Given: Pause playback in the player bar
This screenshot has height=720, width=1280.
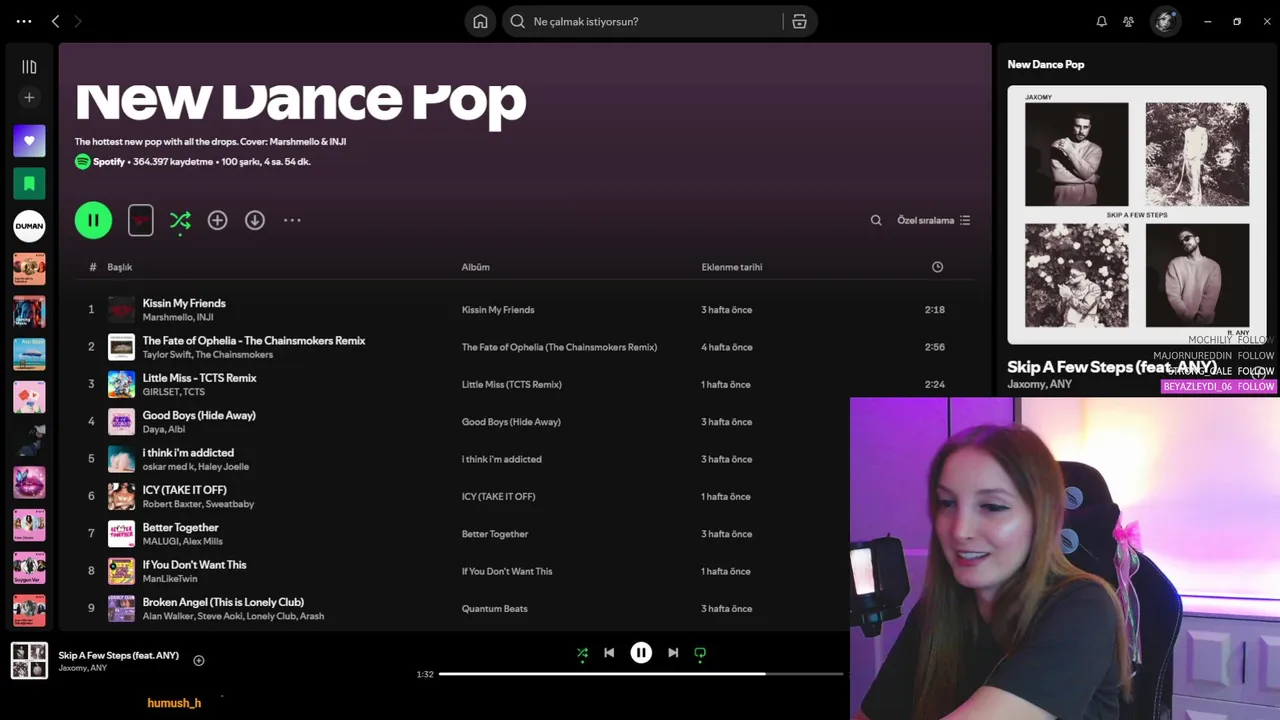Looking at the screenshot, I should [x=641, y=653].
